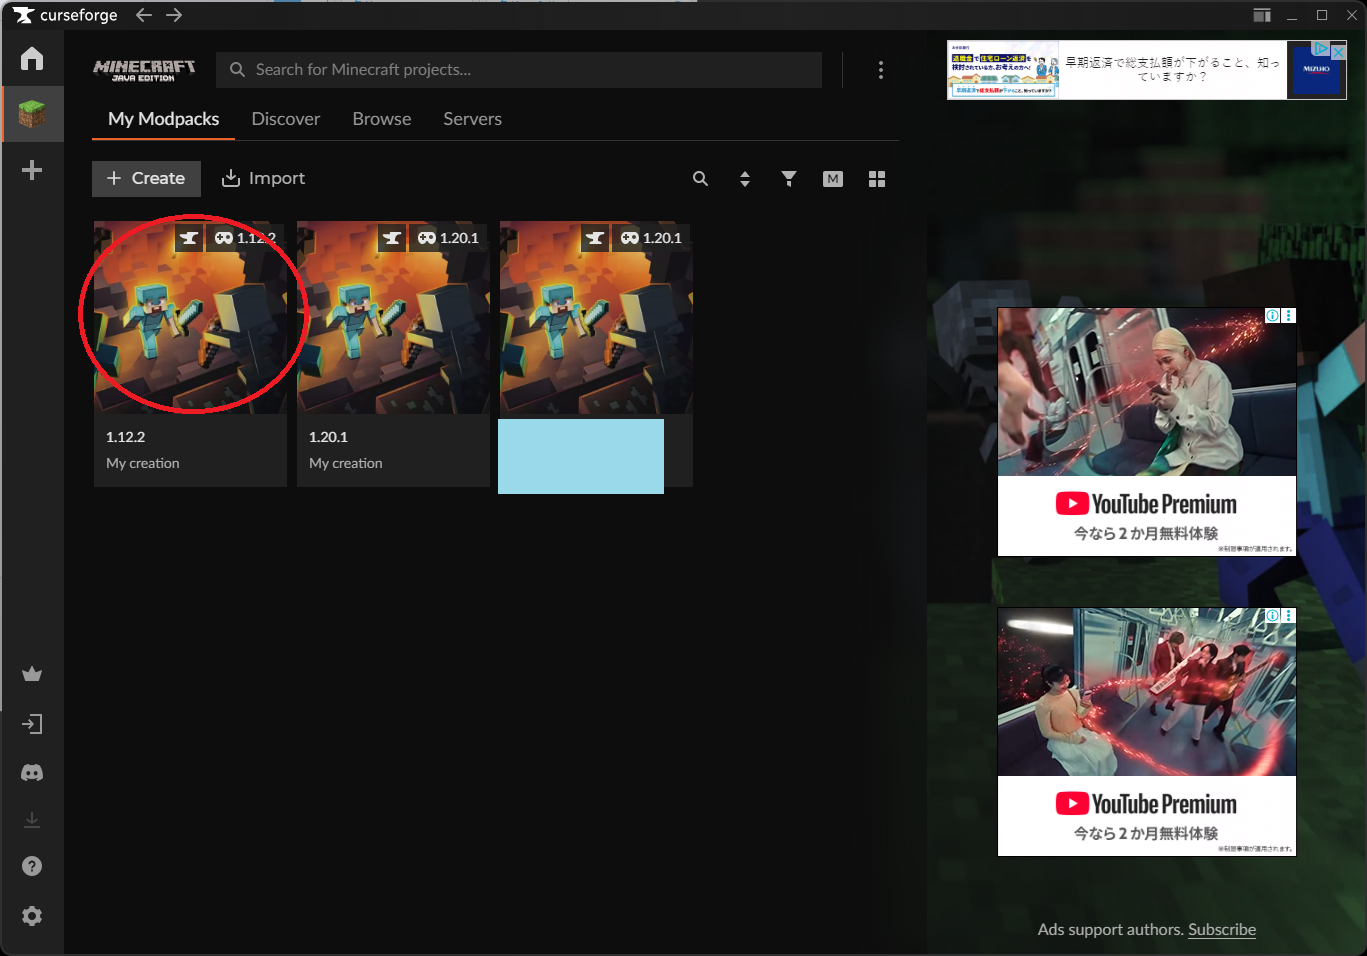The width and height of the screenshot is (1367, 956).
Task: Open the sort order arrows icon
Action: pos(745,179)
